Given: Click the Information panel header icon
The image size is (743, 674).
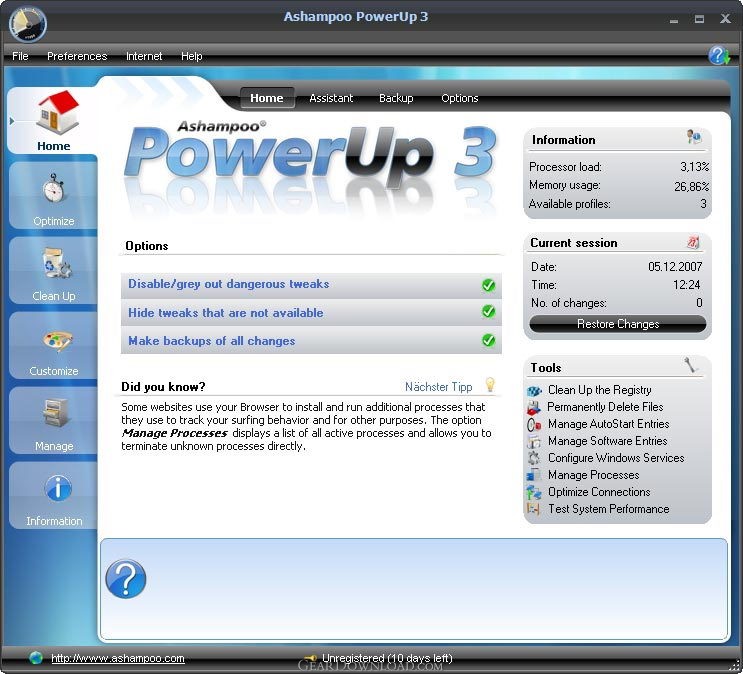Looking at the screenshot, I should pos(694,138).
